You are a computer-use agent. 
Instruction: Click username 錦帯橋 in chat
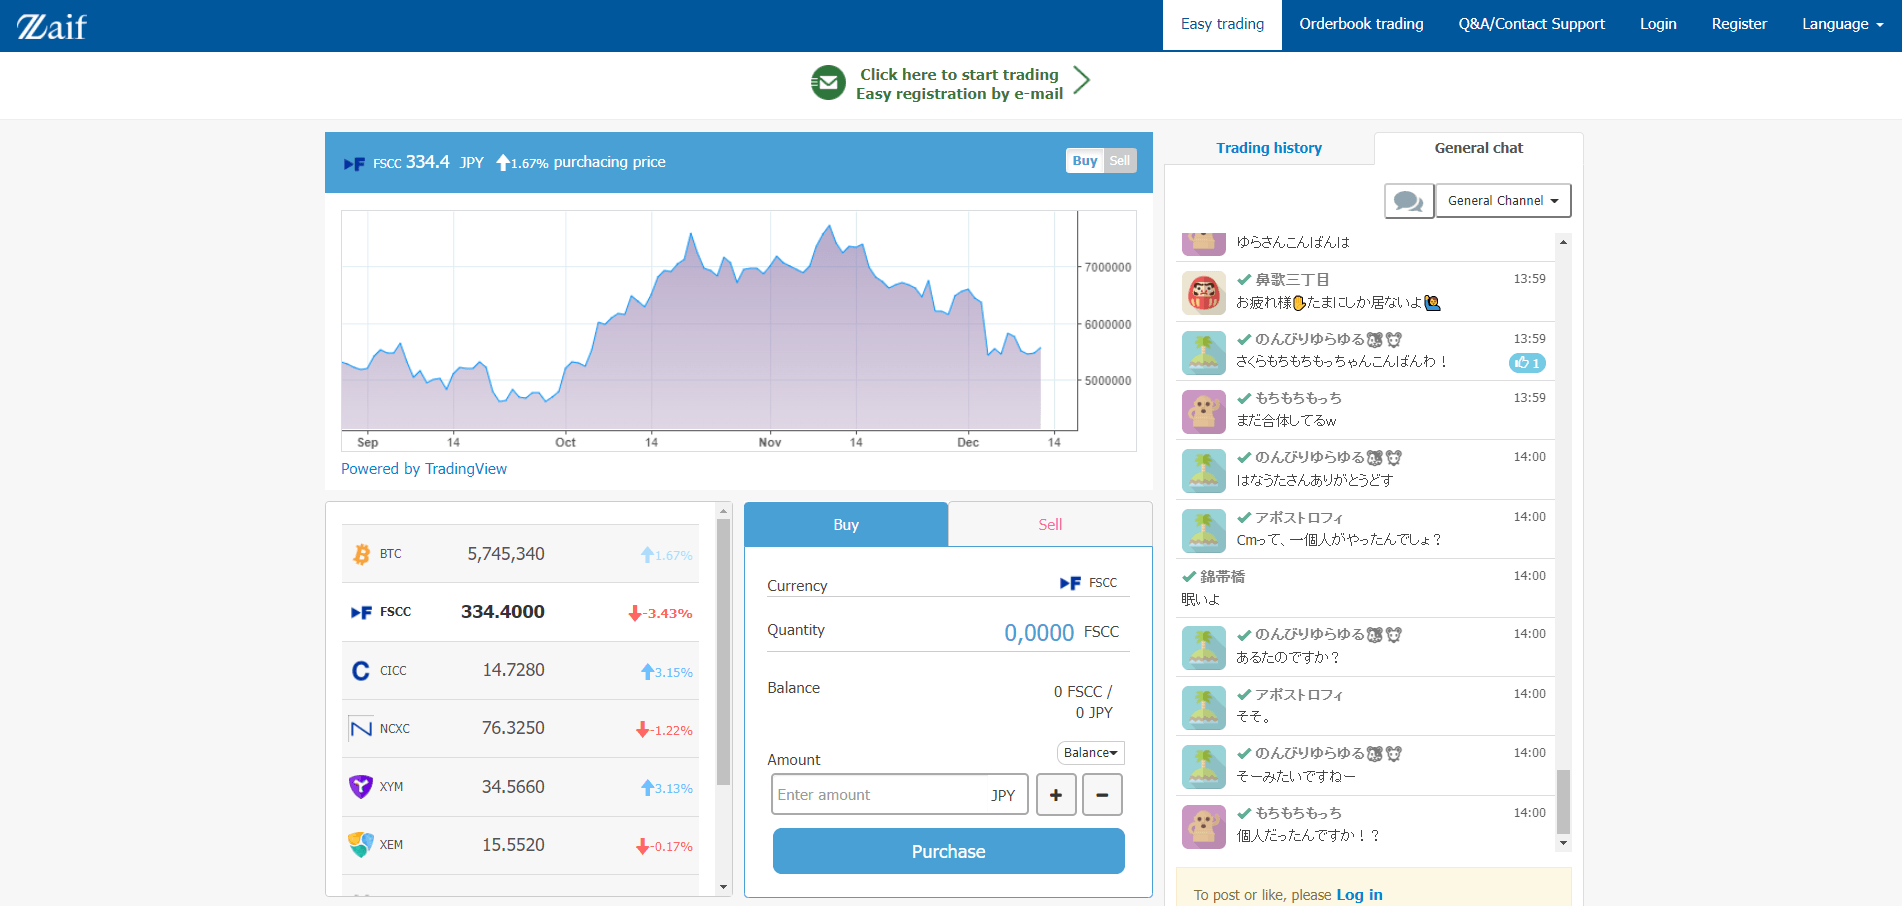1222,577
